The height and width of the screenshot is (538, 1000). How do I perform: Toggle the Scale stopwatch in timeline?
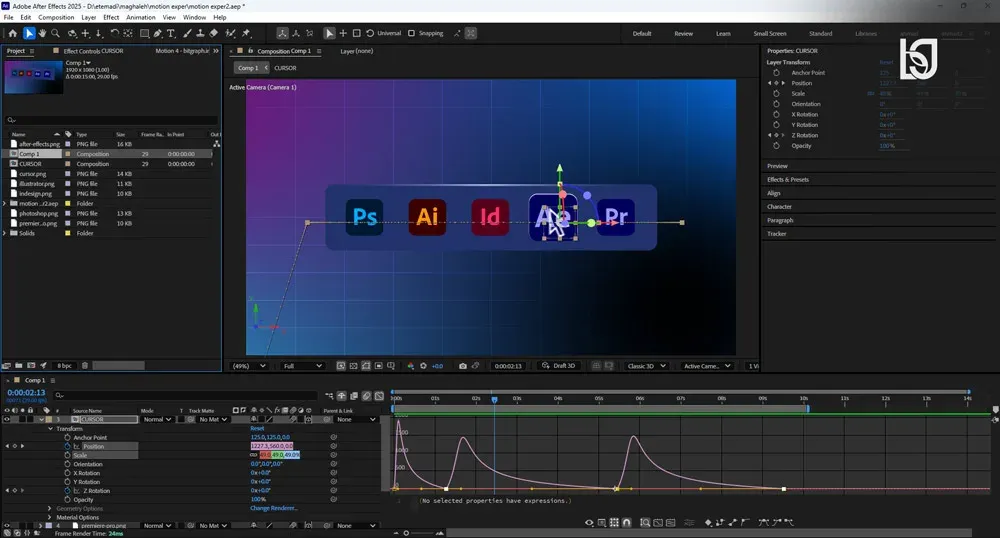click(x=68, y=455)
